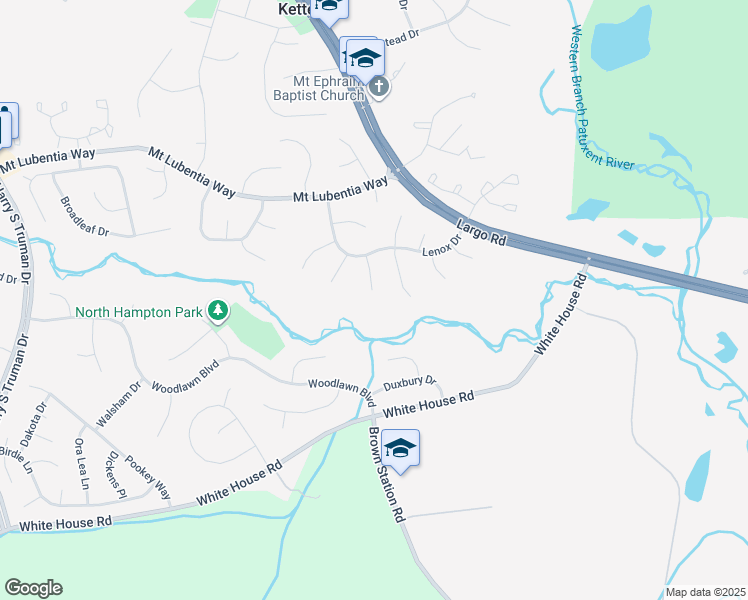The width and height of the screenshot is (748, 600).
Task: Open the North Hampton Park tree marker
Action: [218, 311]
